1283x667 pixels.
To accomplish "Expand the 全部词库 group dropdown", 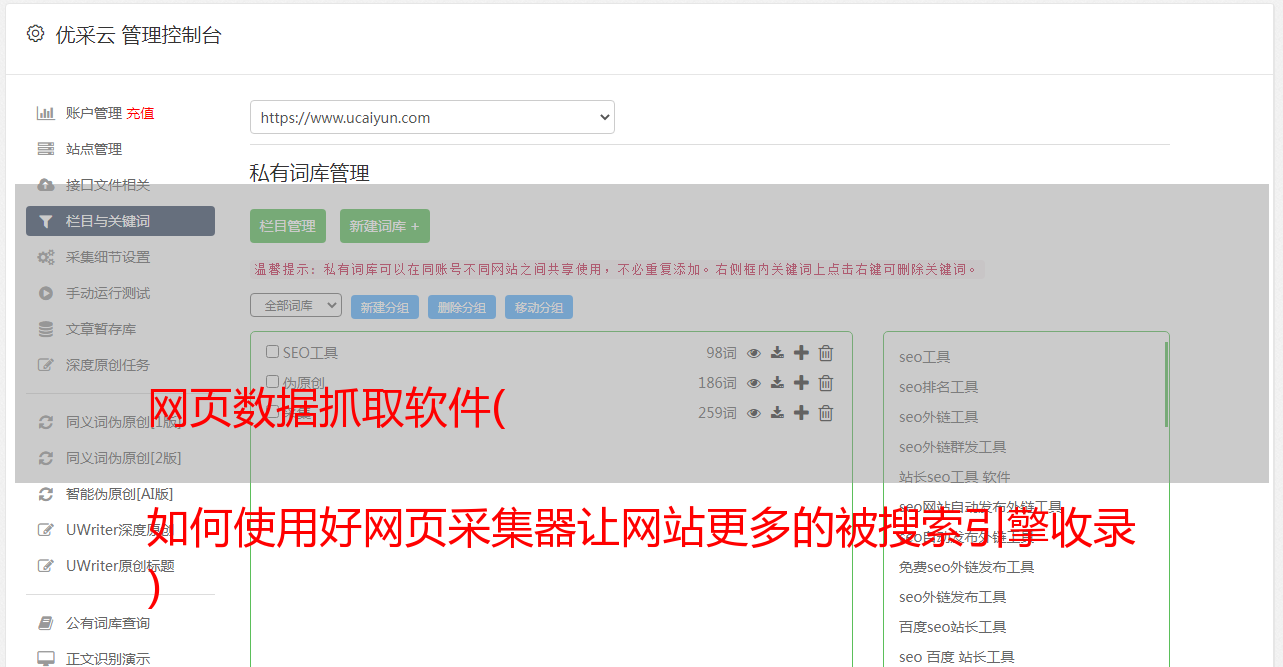I will (x=296, y=306).
